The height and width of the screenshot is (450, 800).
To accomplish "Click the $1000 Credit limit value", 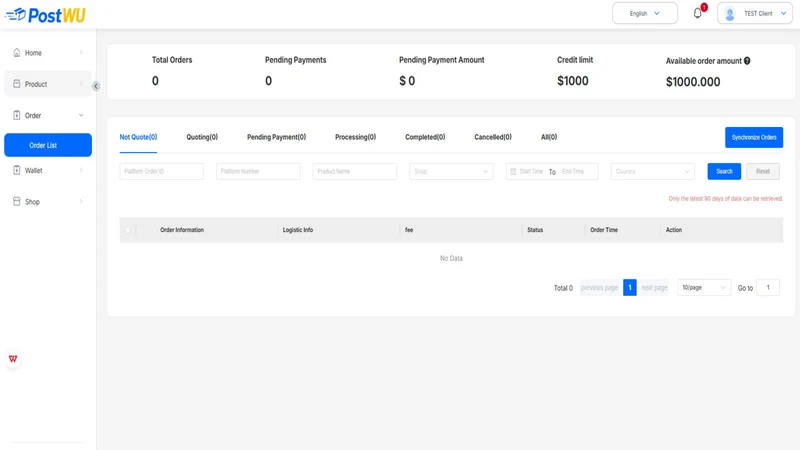I will tap(572, 81).
